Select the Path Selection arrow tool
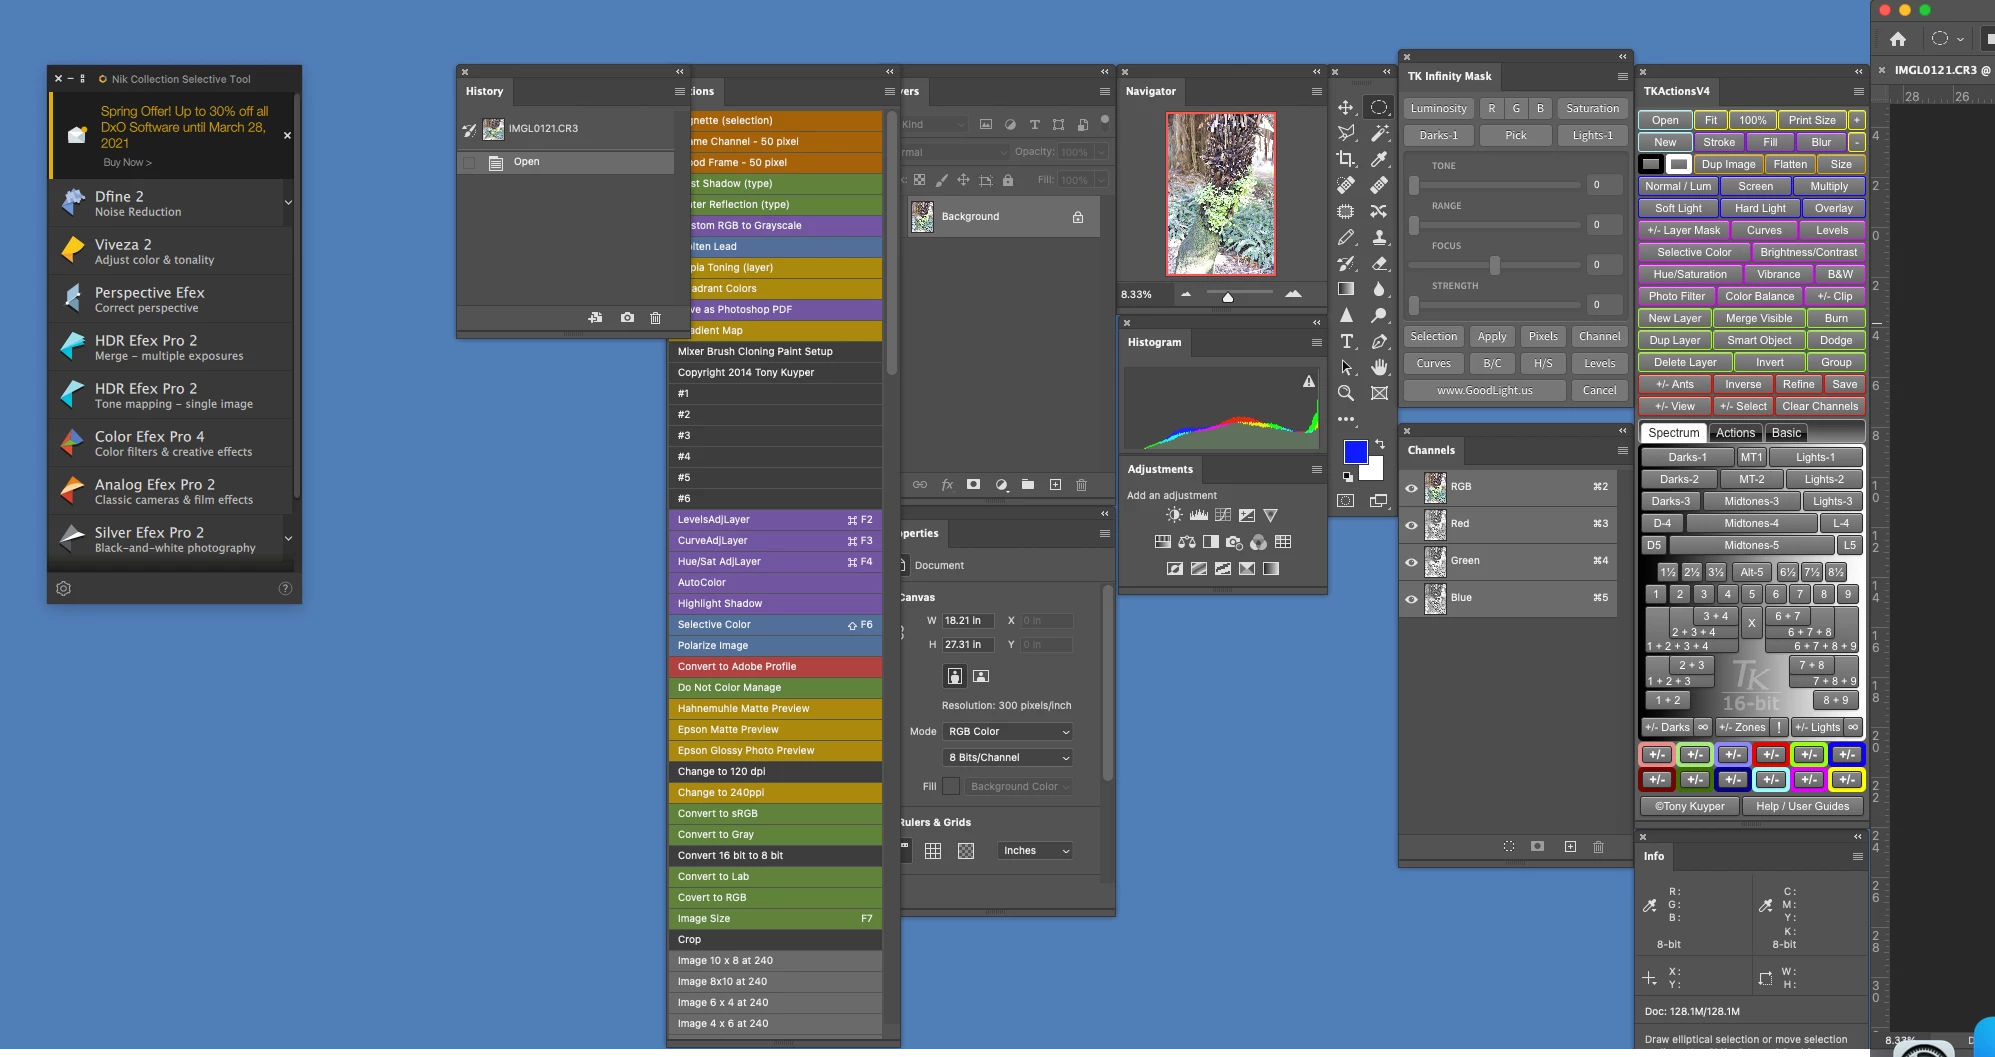The image size is (1995, 1057). click(x=1346, y=367)
